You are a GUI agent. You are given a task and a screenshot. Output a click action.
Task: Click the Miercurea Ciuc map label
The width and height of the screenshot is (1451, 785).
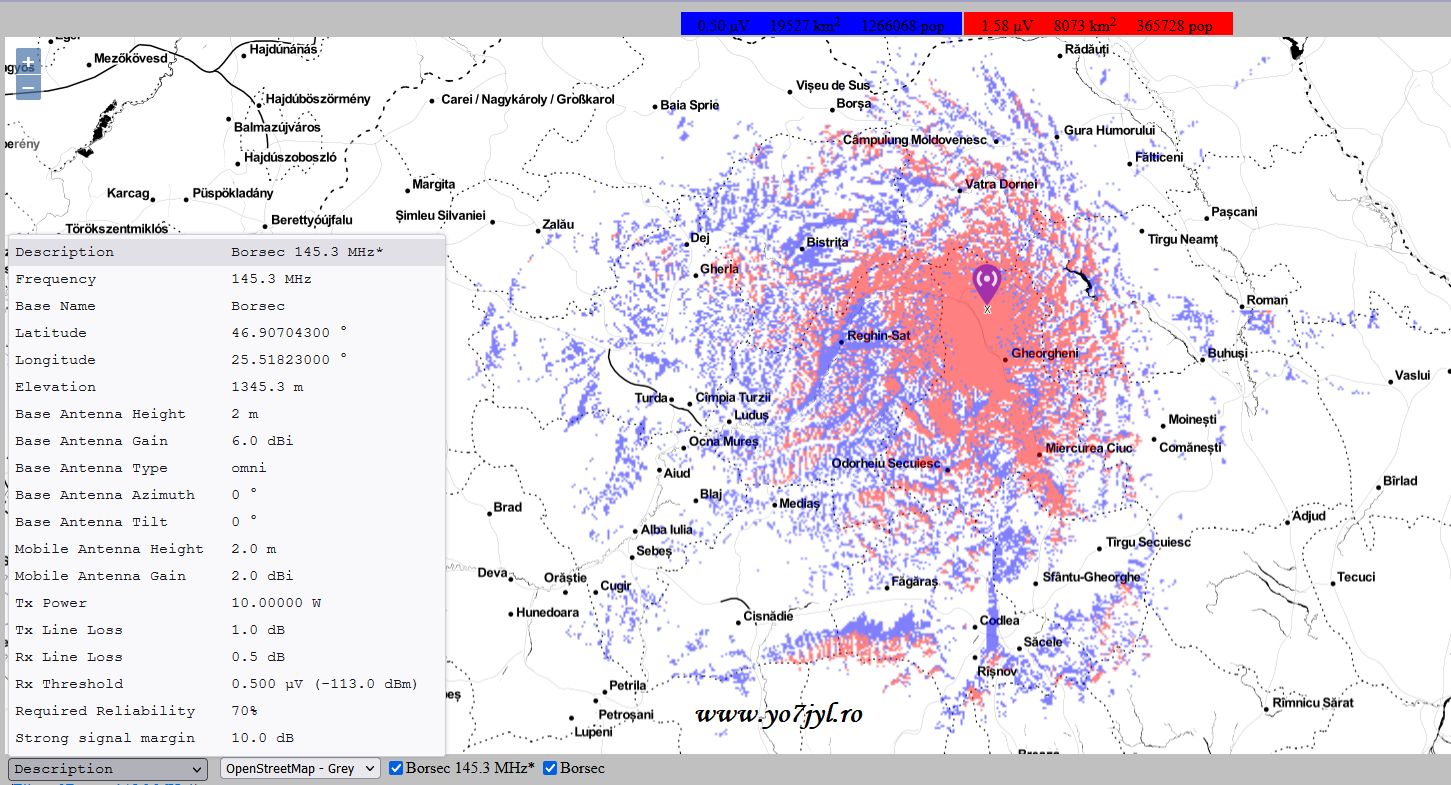[x=1089, y=448]
